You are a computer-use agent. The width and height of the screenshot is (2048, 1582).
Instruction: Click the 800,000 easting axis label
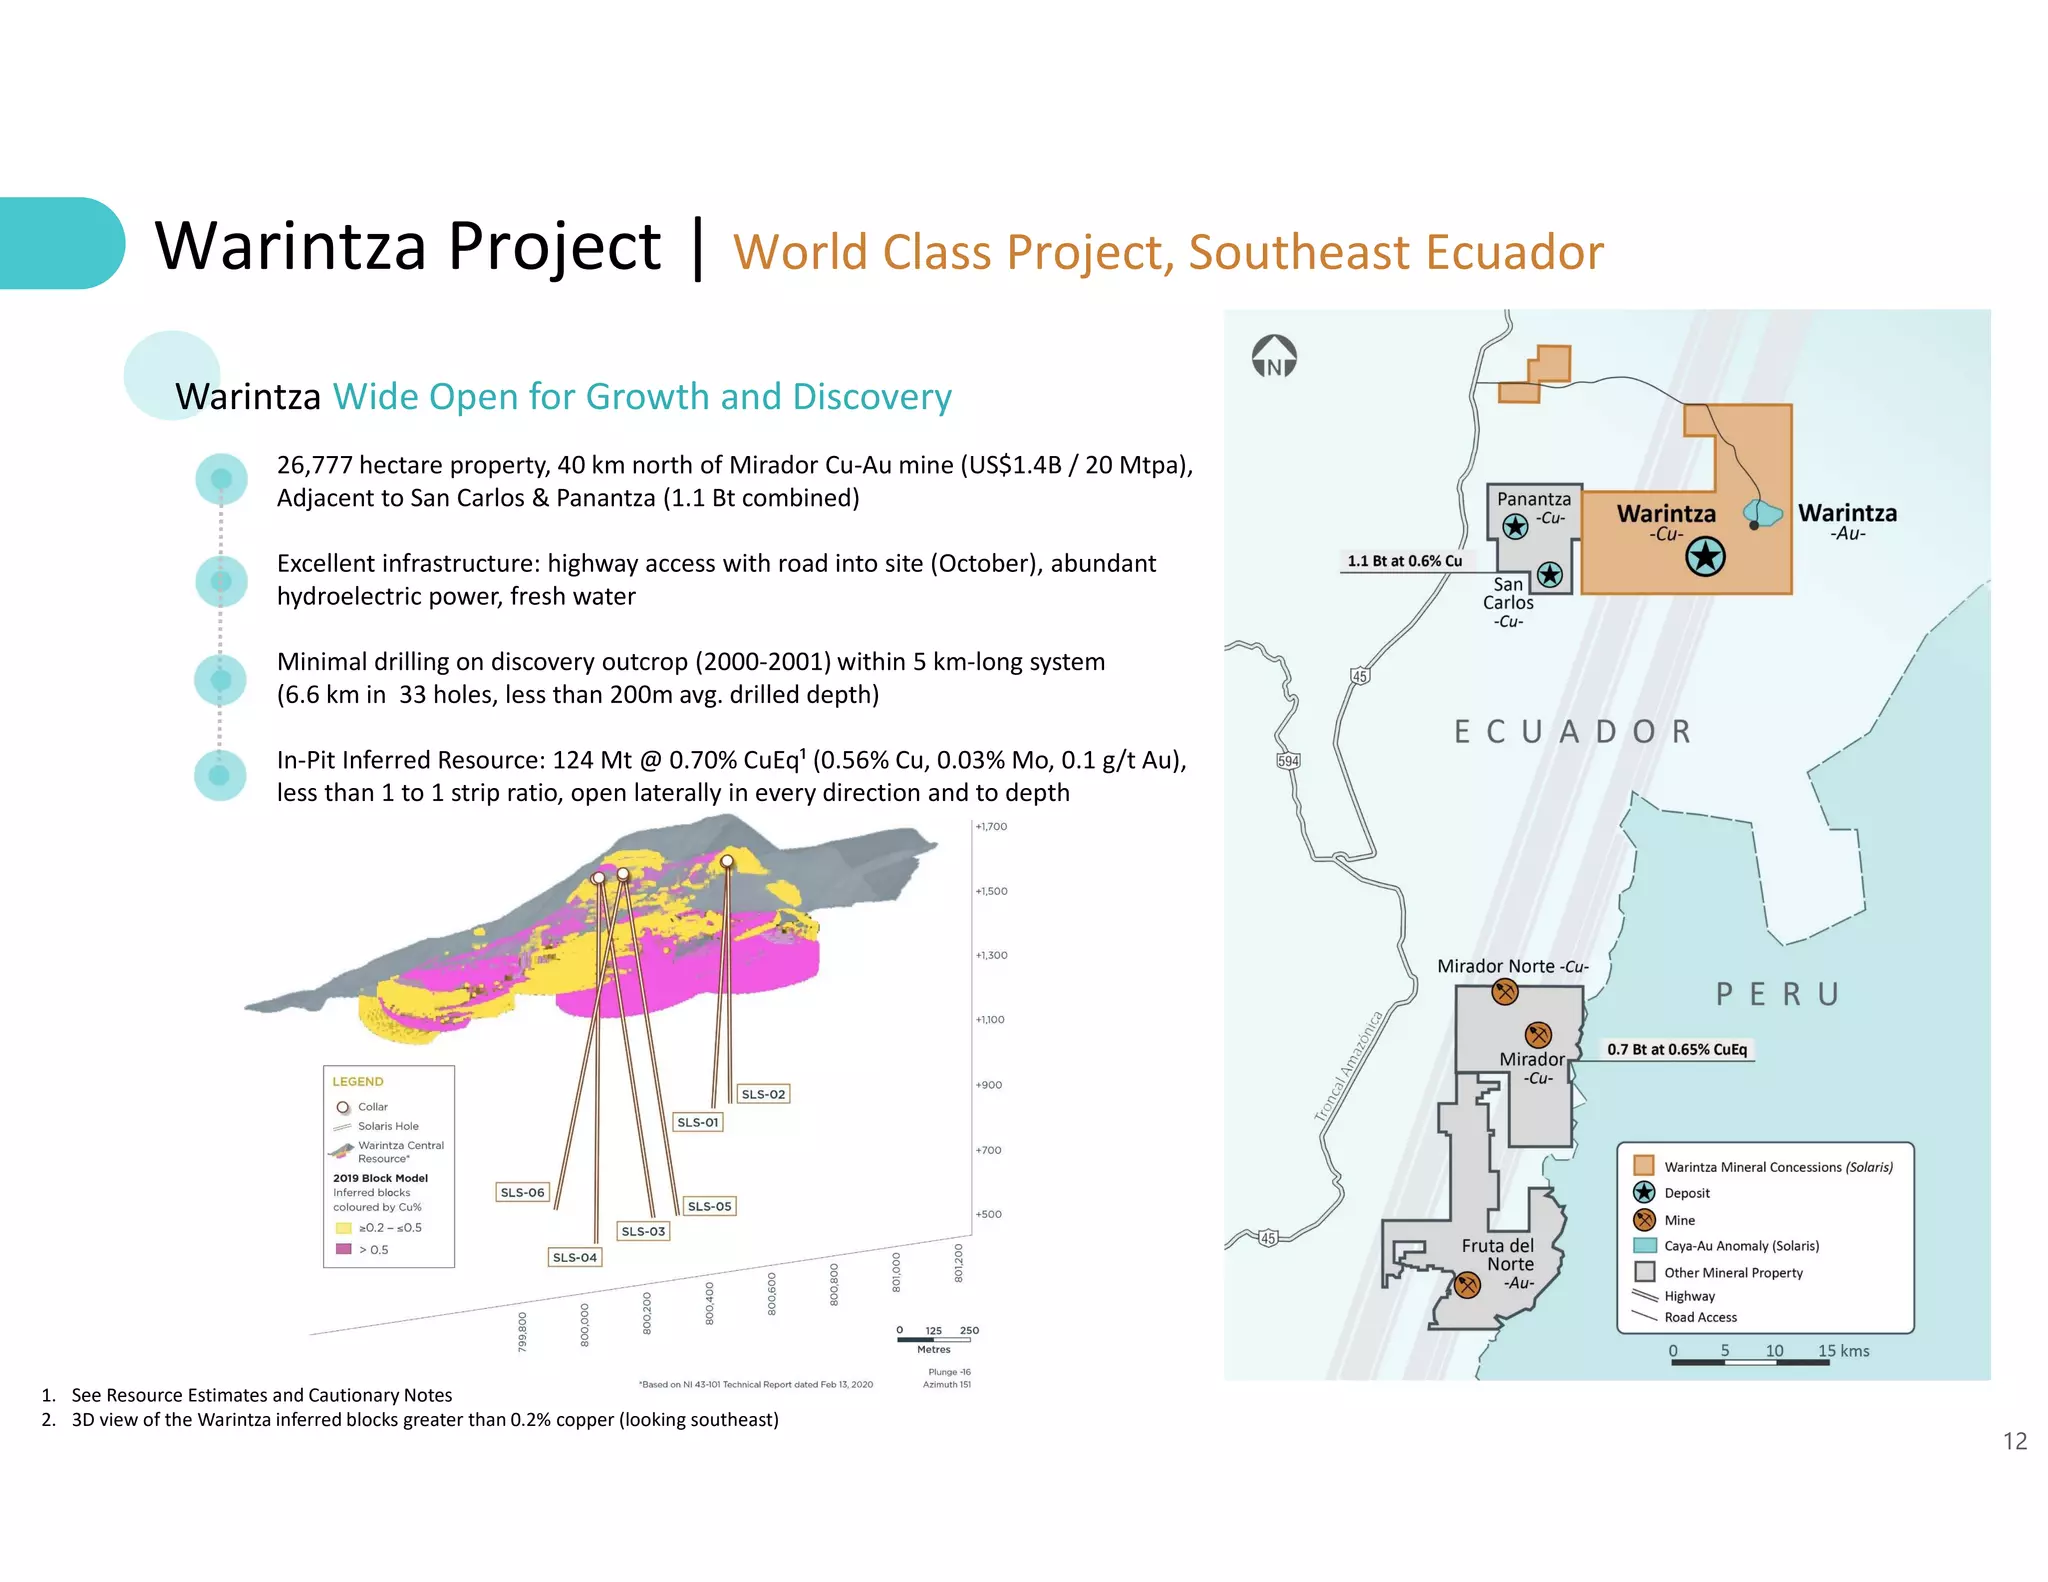pyautogui.click(x=584, y=1325)
